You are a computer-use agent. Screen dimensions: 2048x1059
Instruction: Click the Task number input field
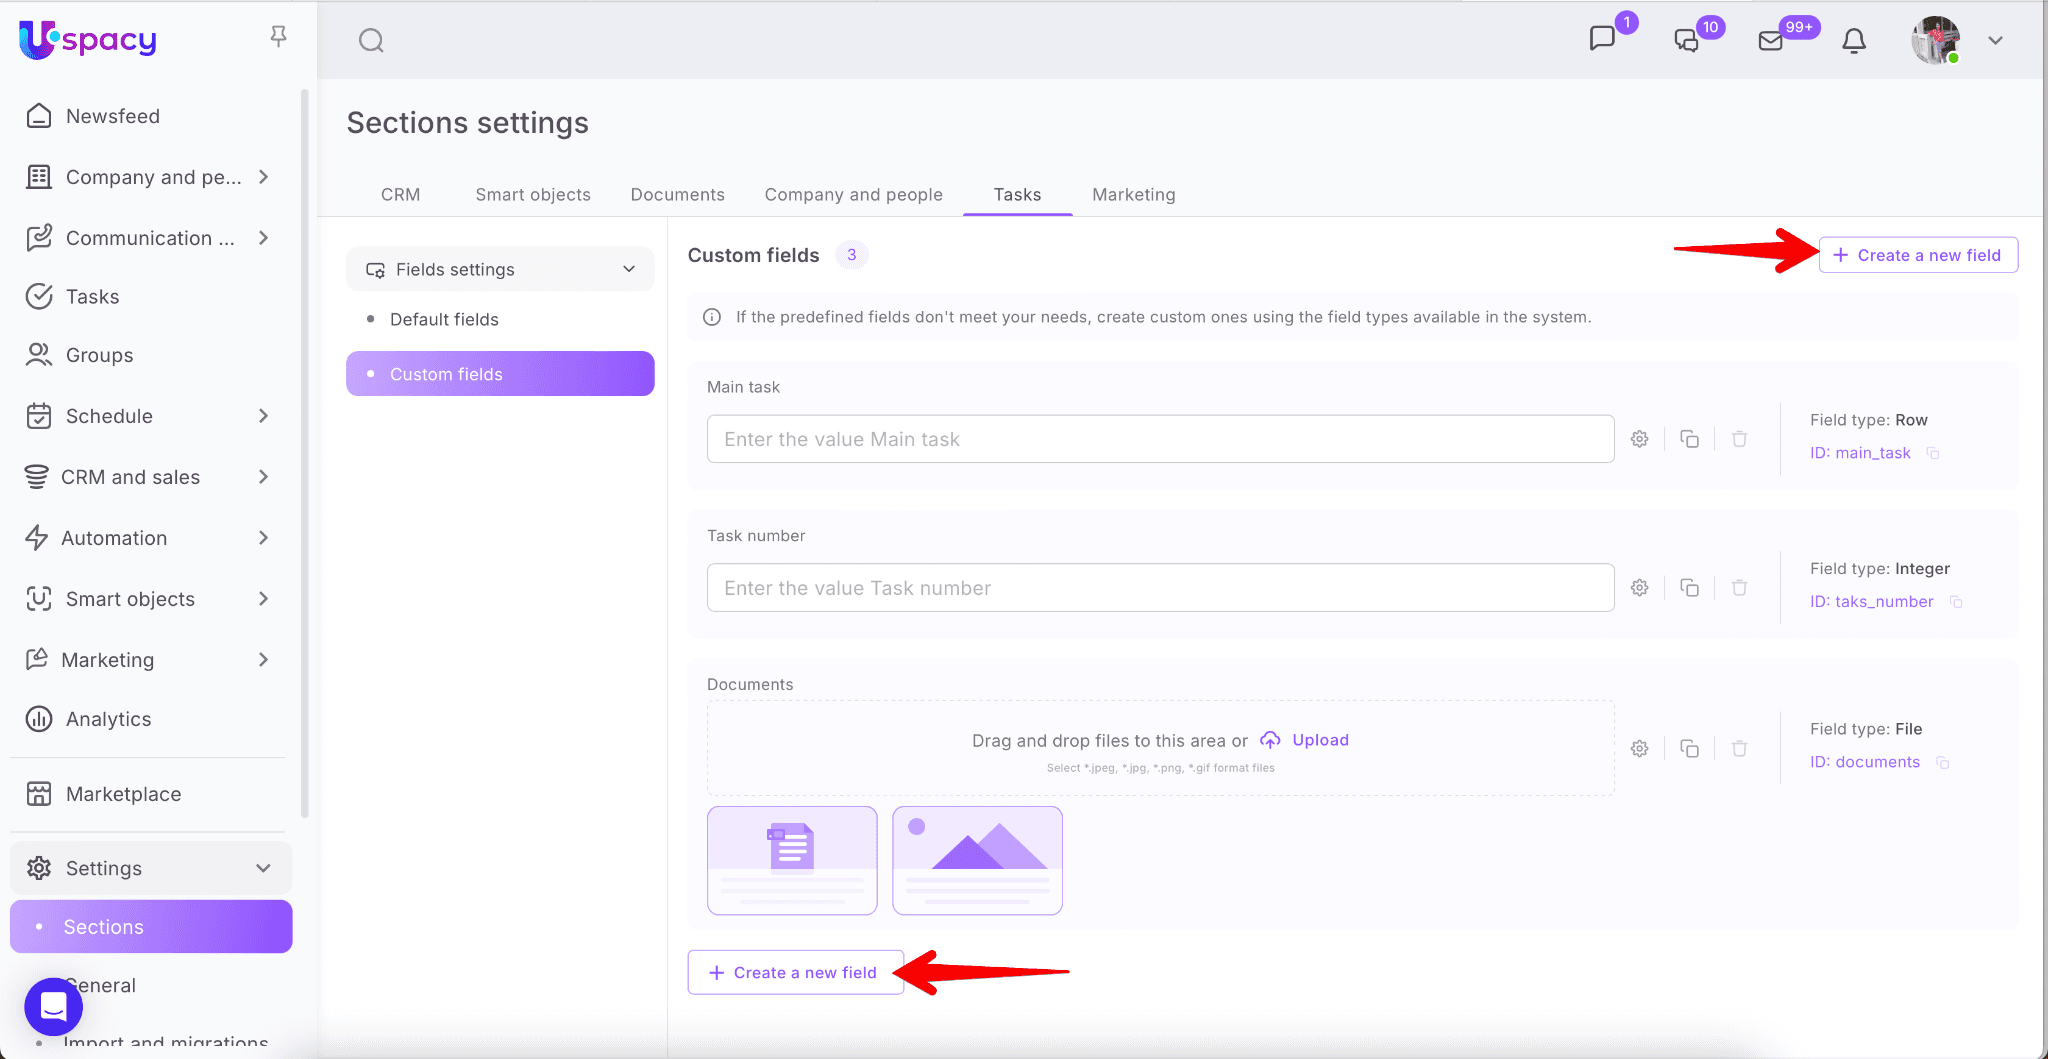(1160, 588)
